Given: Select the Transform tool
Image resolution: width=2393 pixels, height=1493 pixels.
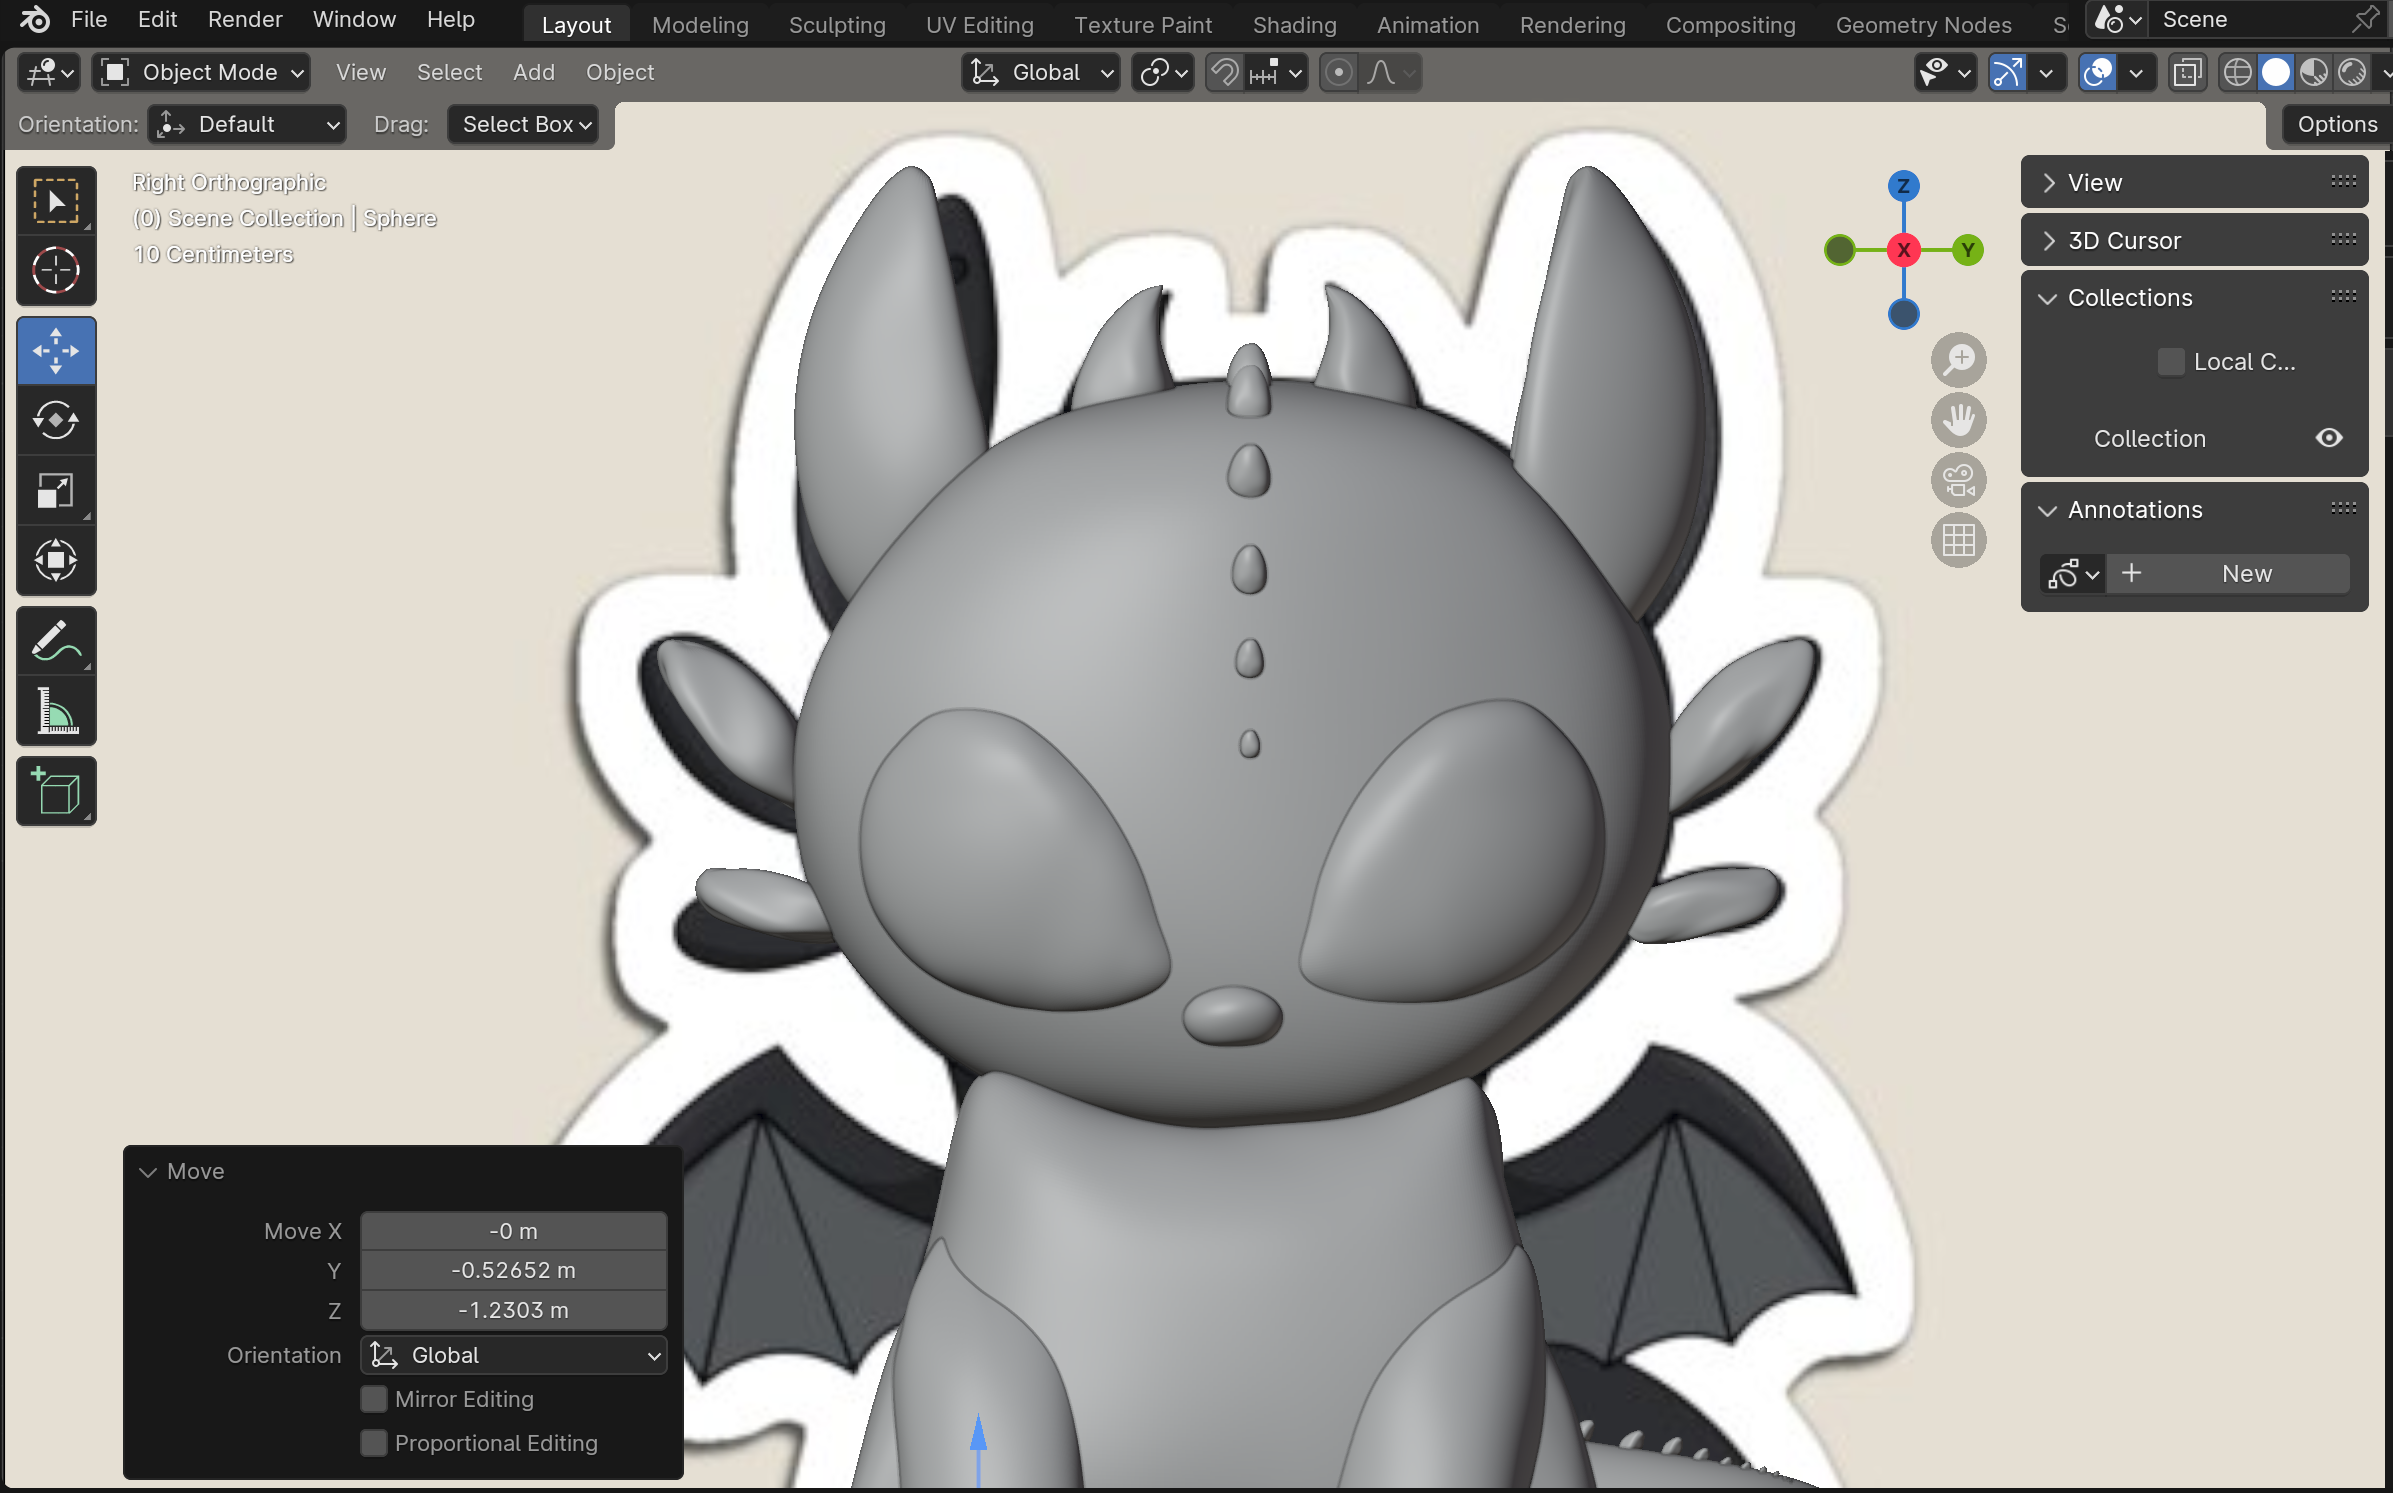Looking at the screenshot, I should tap(56, 560).
